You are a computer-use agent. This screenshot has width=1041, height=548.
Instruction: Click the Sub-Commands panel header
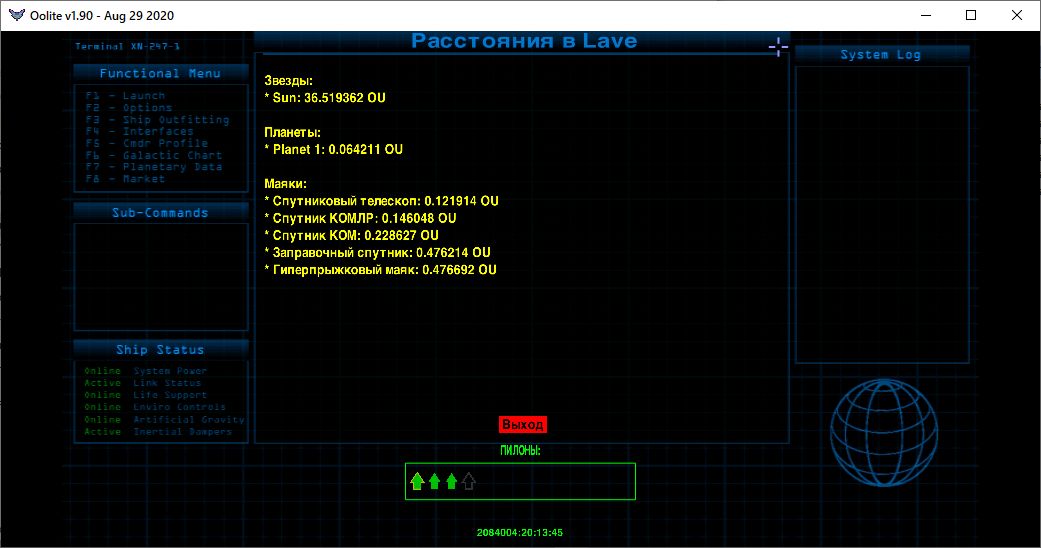click(160, 213)
